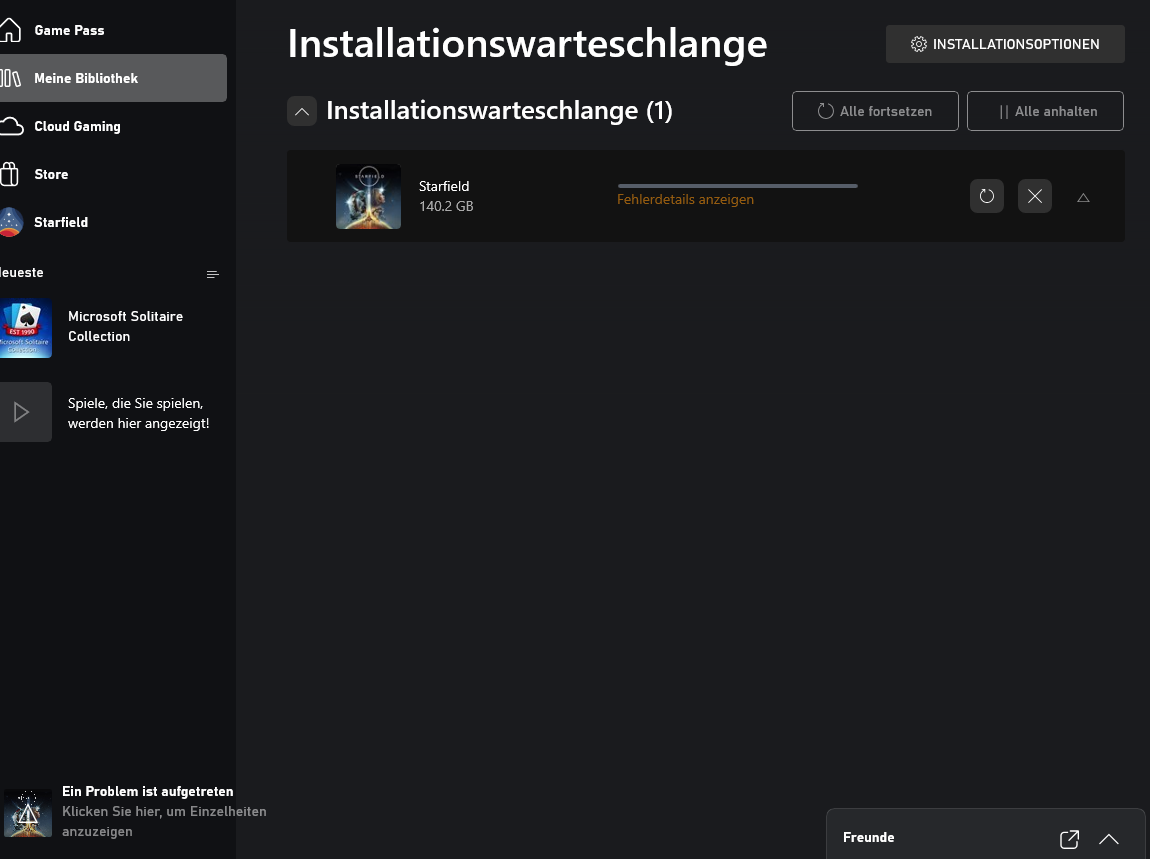This screenshot has width=1150, height=859.
Task: Click the play placeholder tile
Action: (26, 412)
